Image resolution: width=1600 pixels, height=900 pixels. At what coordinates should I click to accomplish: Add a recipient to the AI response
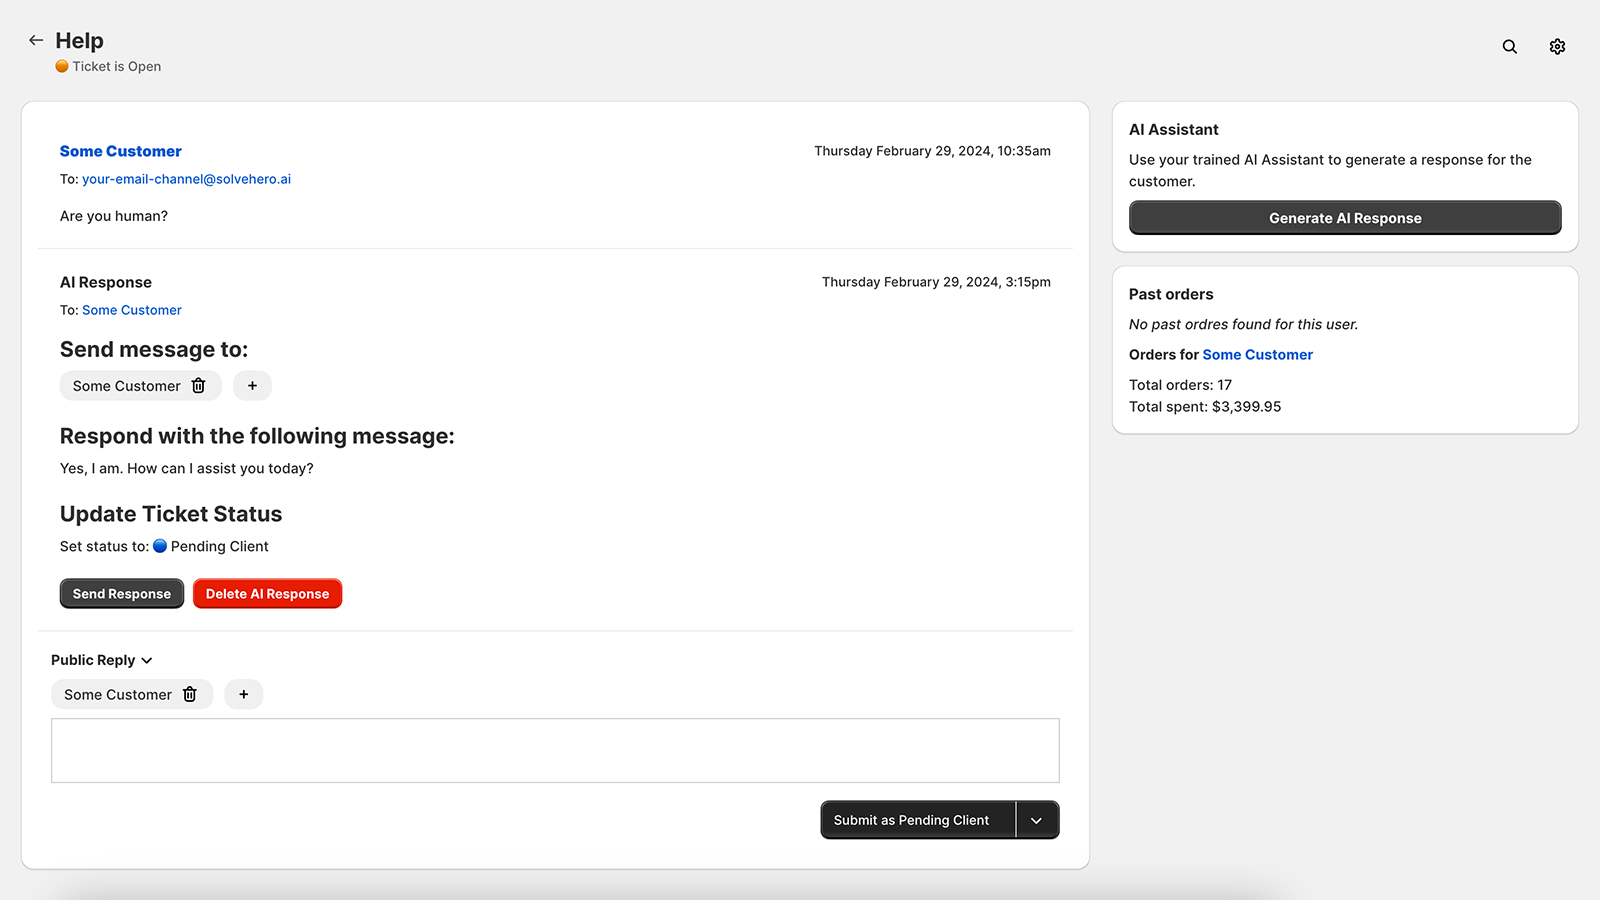click(x=252, y=386)
